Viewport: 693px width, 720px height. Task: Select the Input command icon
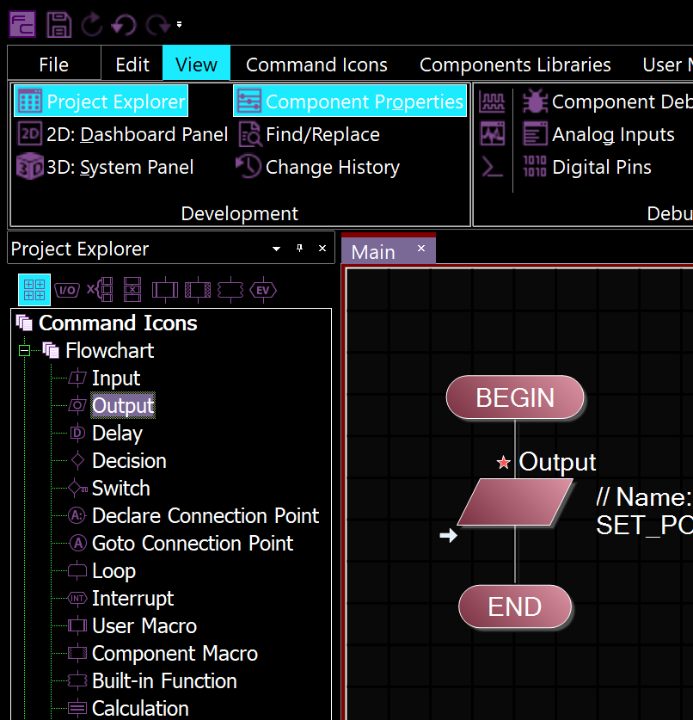pos(116,378)
